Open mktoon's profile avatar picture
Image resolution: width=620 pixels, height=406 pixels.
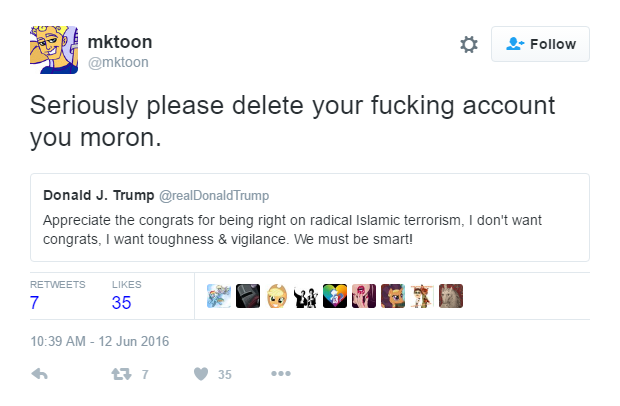54,50
